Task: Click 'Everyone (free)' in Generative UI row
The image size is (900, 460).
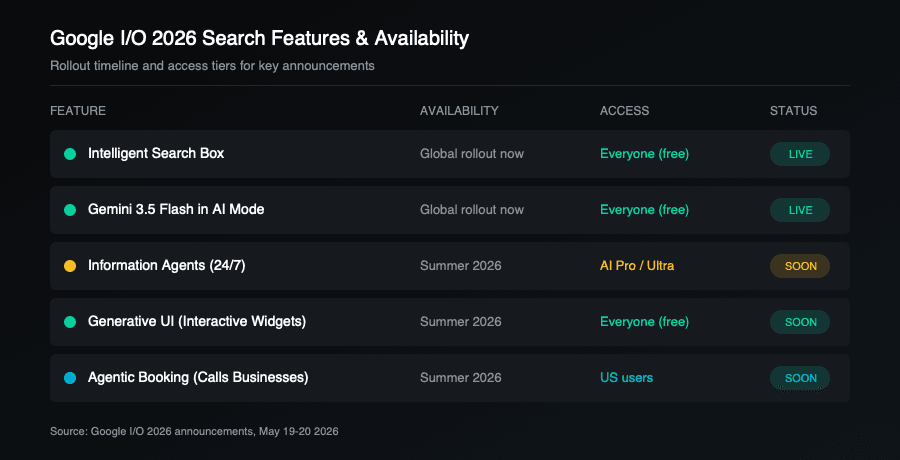Action: (645, 322)
